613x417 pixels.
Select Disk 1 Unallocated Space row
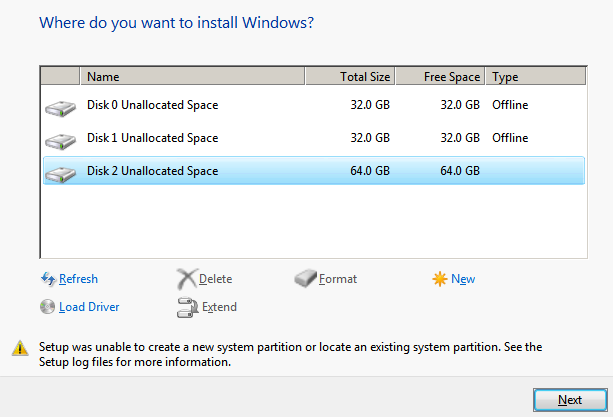click(314, 138)
